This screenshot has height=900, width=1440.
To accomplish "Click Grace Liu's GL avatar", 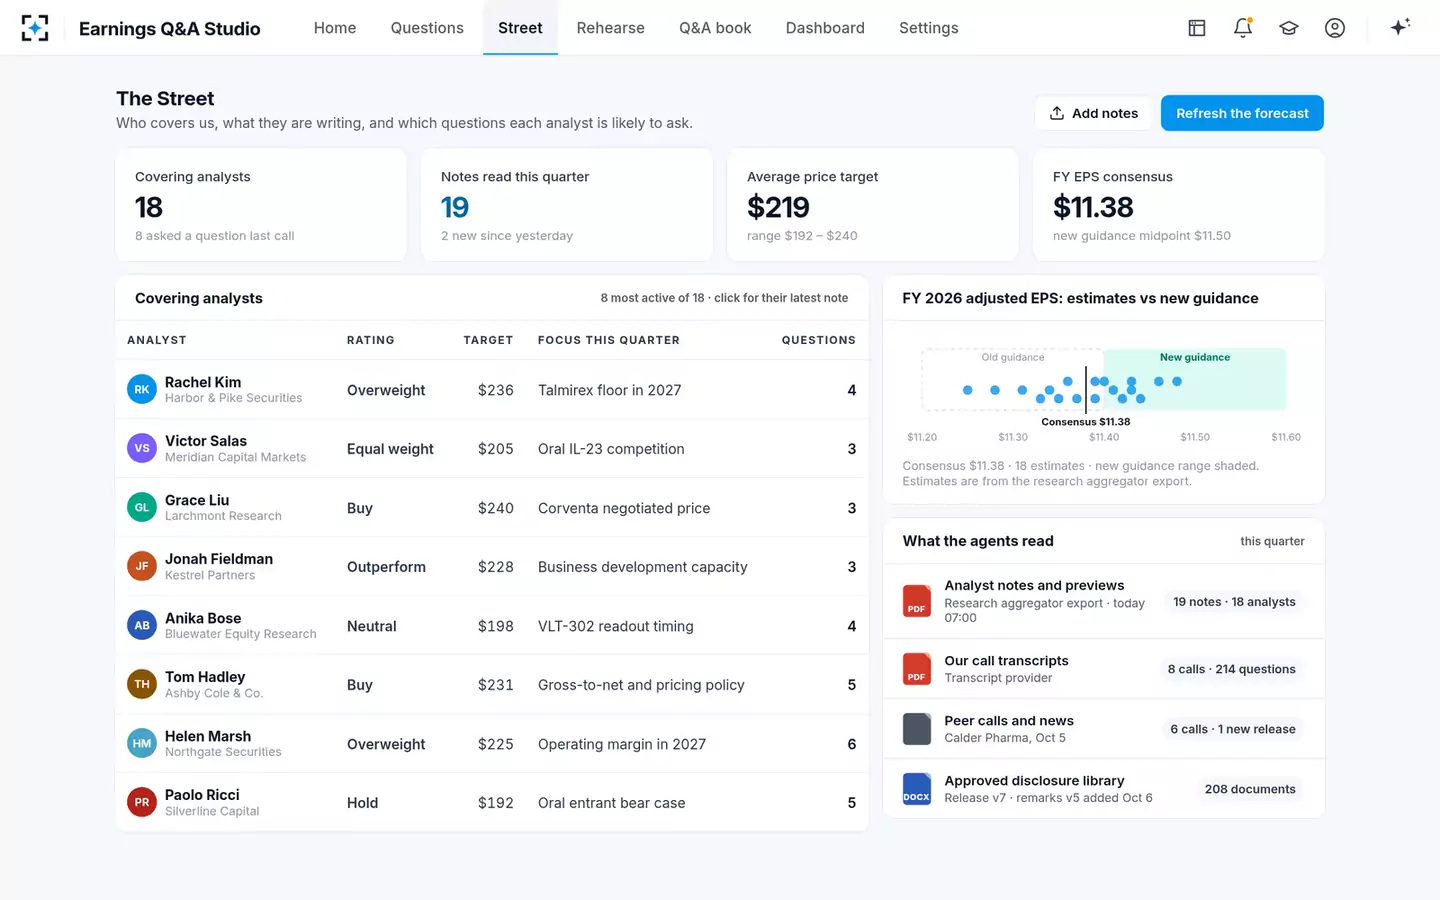I will pyautogui.click(x=142, y=507).
